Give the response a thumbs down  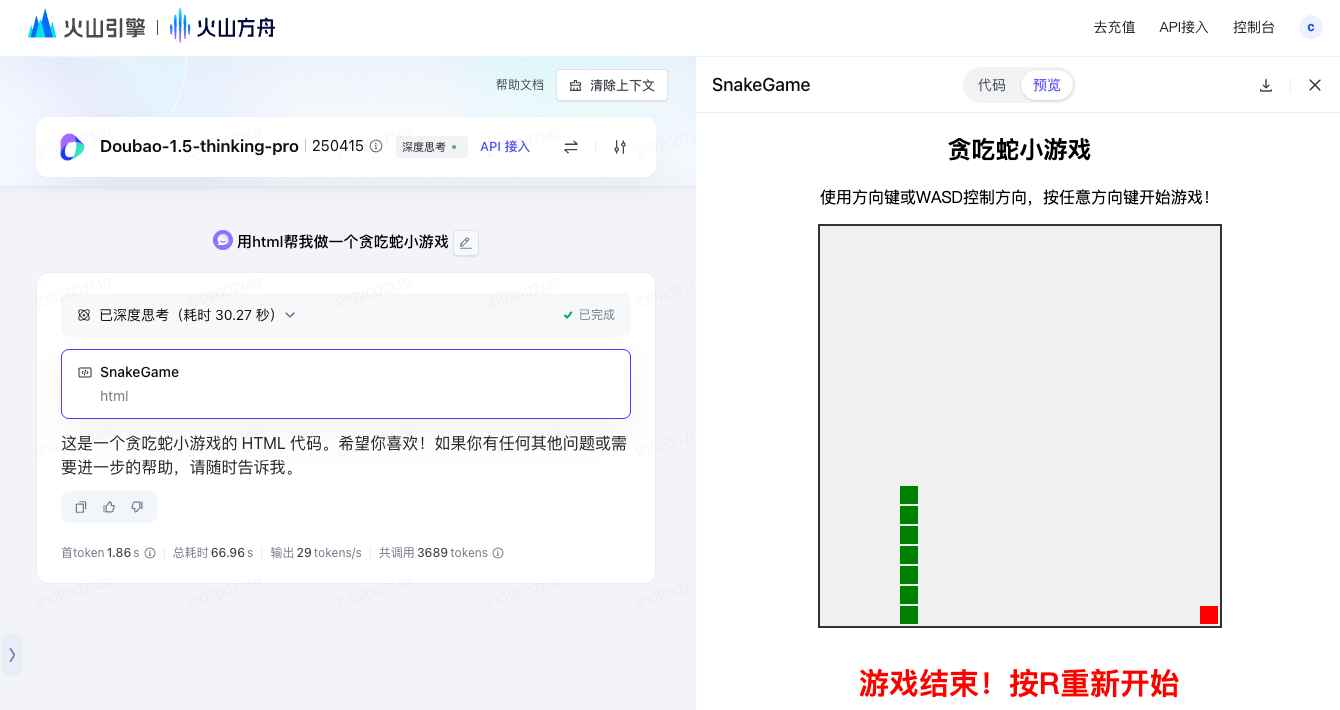(x=137, y=507)
